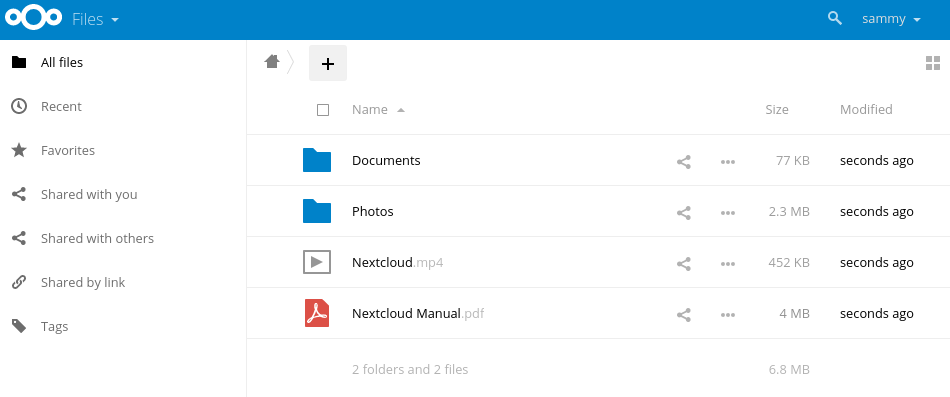Open the Photos folder
The height and width of the screenshot is (397, 950).
coord(373,212)
